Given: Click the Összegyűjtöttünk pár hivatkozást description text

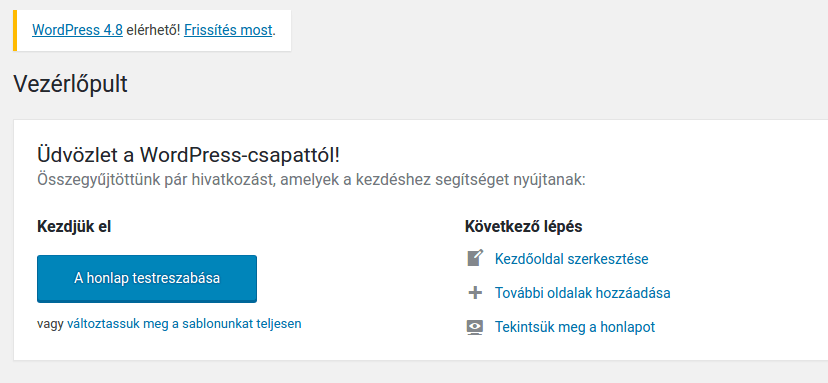Looking at the screenshot, I should (311, 180).
